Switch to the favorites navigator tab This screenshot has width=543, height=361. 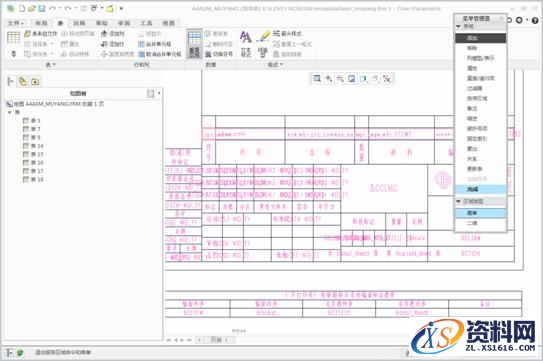35,81
